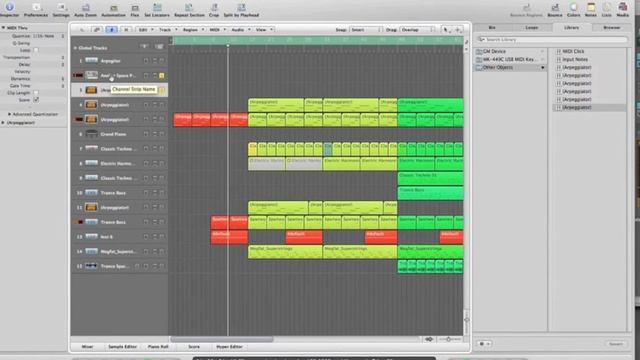Toggle the Loop checkbox in Inspector
Screen dimensions: 640x360
(36, 50)
